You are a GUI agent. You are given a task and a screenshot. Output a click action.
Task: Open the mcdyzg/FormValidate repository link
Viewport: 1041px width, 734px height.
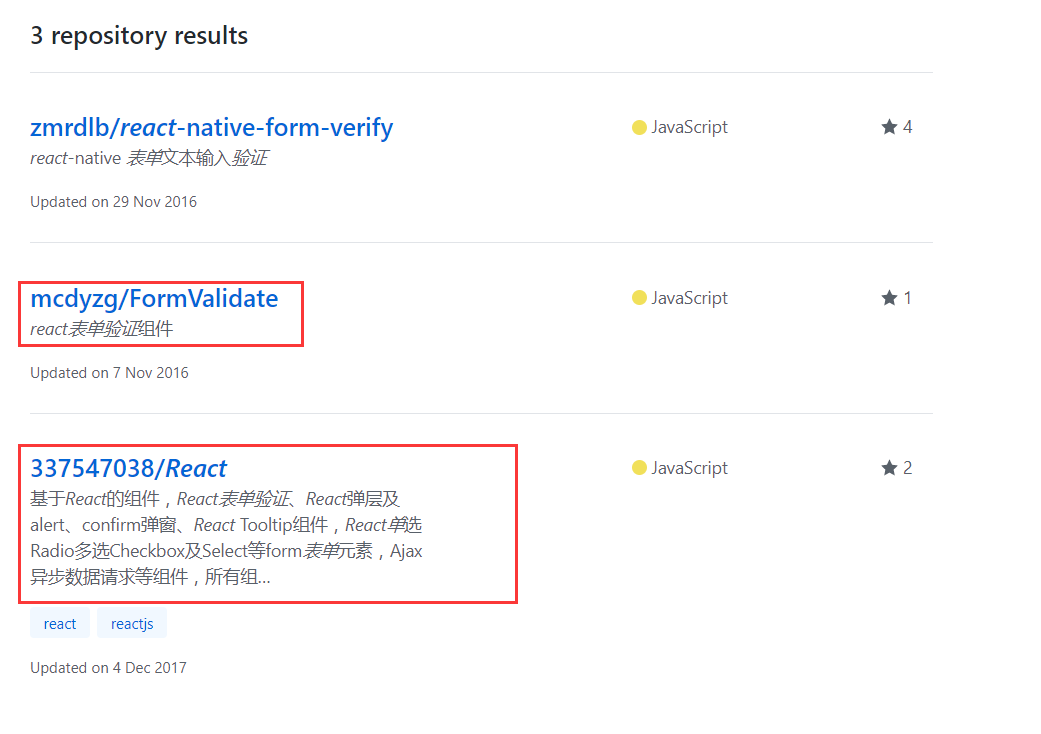pyautogui.click(x=154, y=298)
